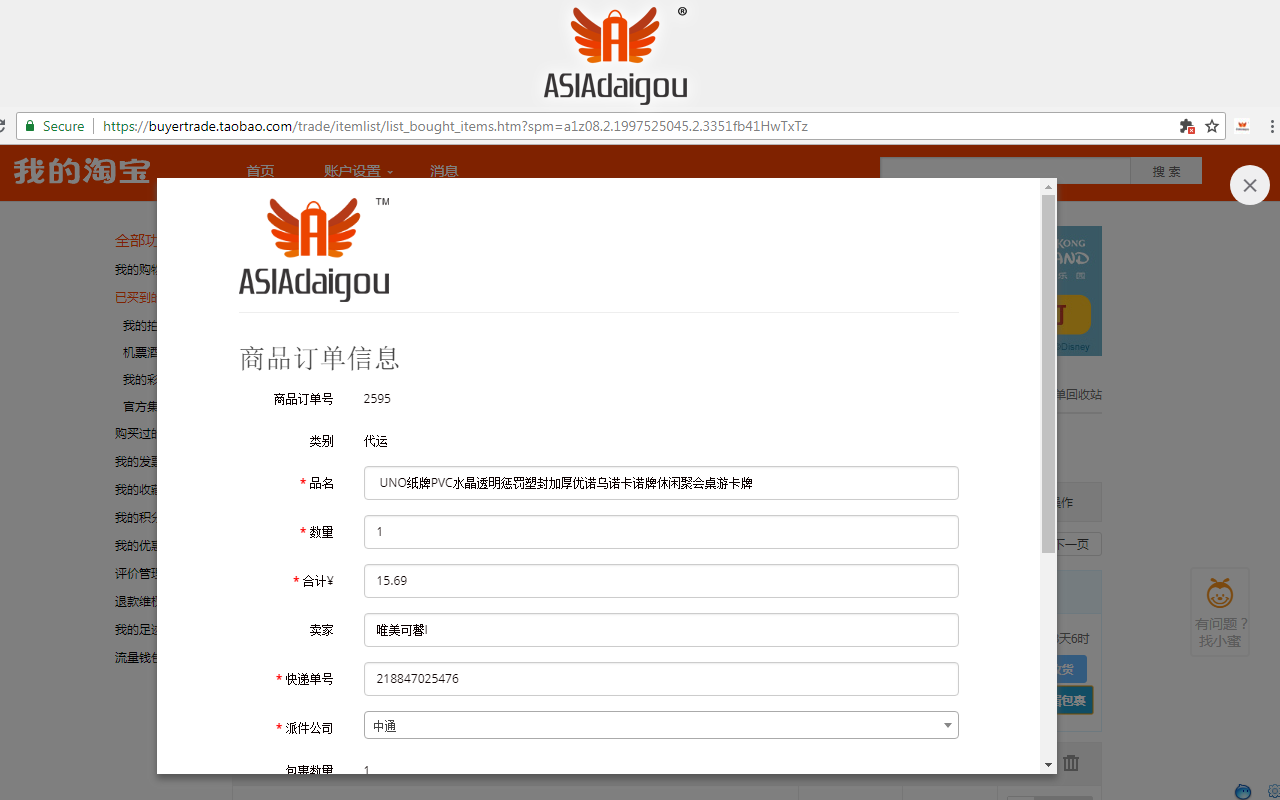Click the 搜索 button on Taobao
Viewport: 1280px width, 800px height.
pos(1166,171)
